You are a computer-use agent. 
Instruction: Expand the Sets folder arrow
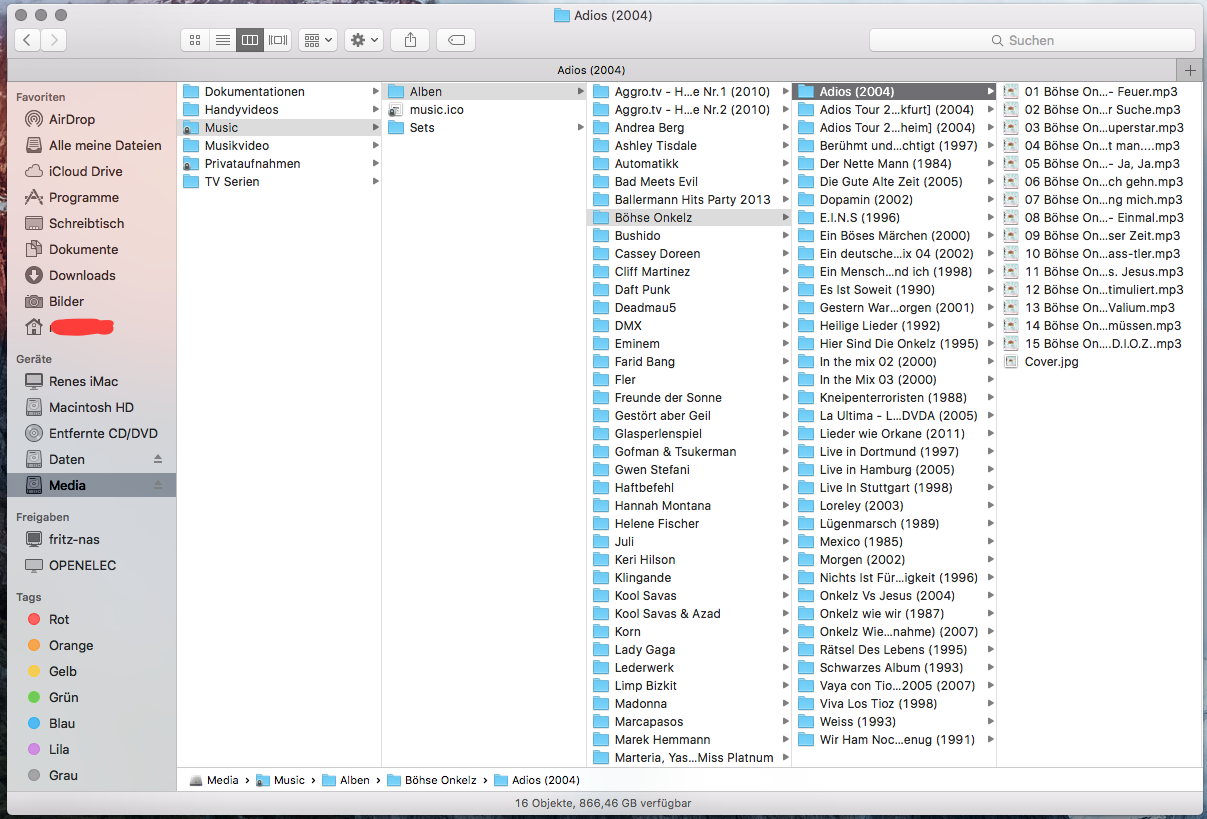[580, 128]
